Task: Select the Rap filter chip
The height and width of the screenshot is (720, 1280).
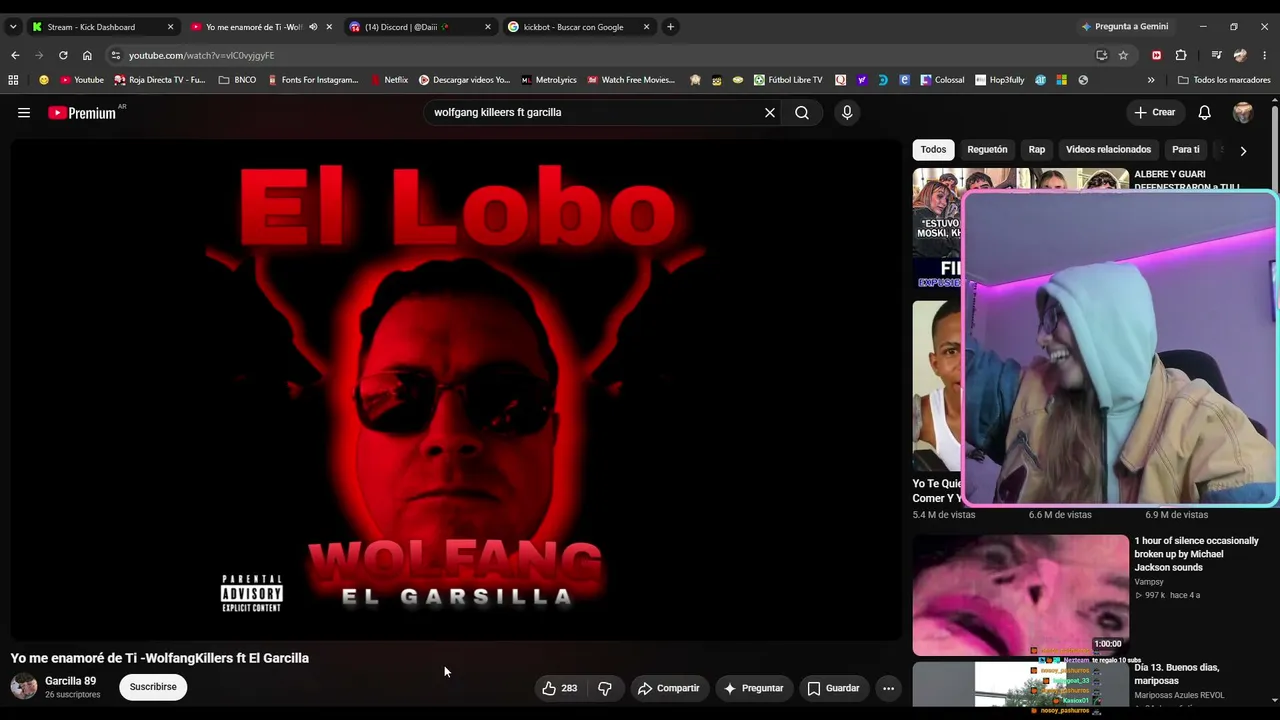Action: (x=1037, y=150)
